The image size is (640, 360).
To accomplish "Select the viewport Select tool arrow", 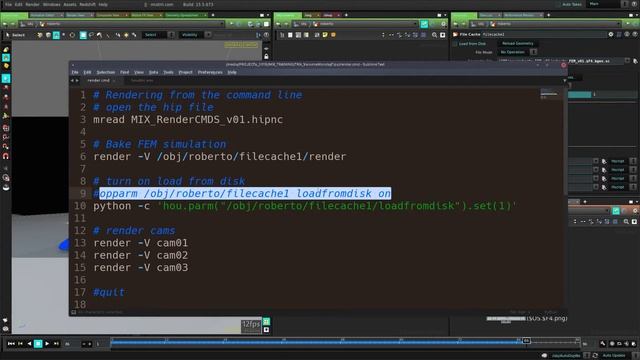I will [x=7, y=35].
